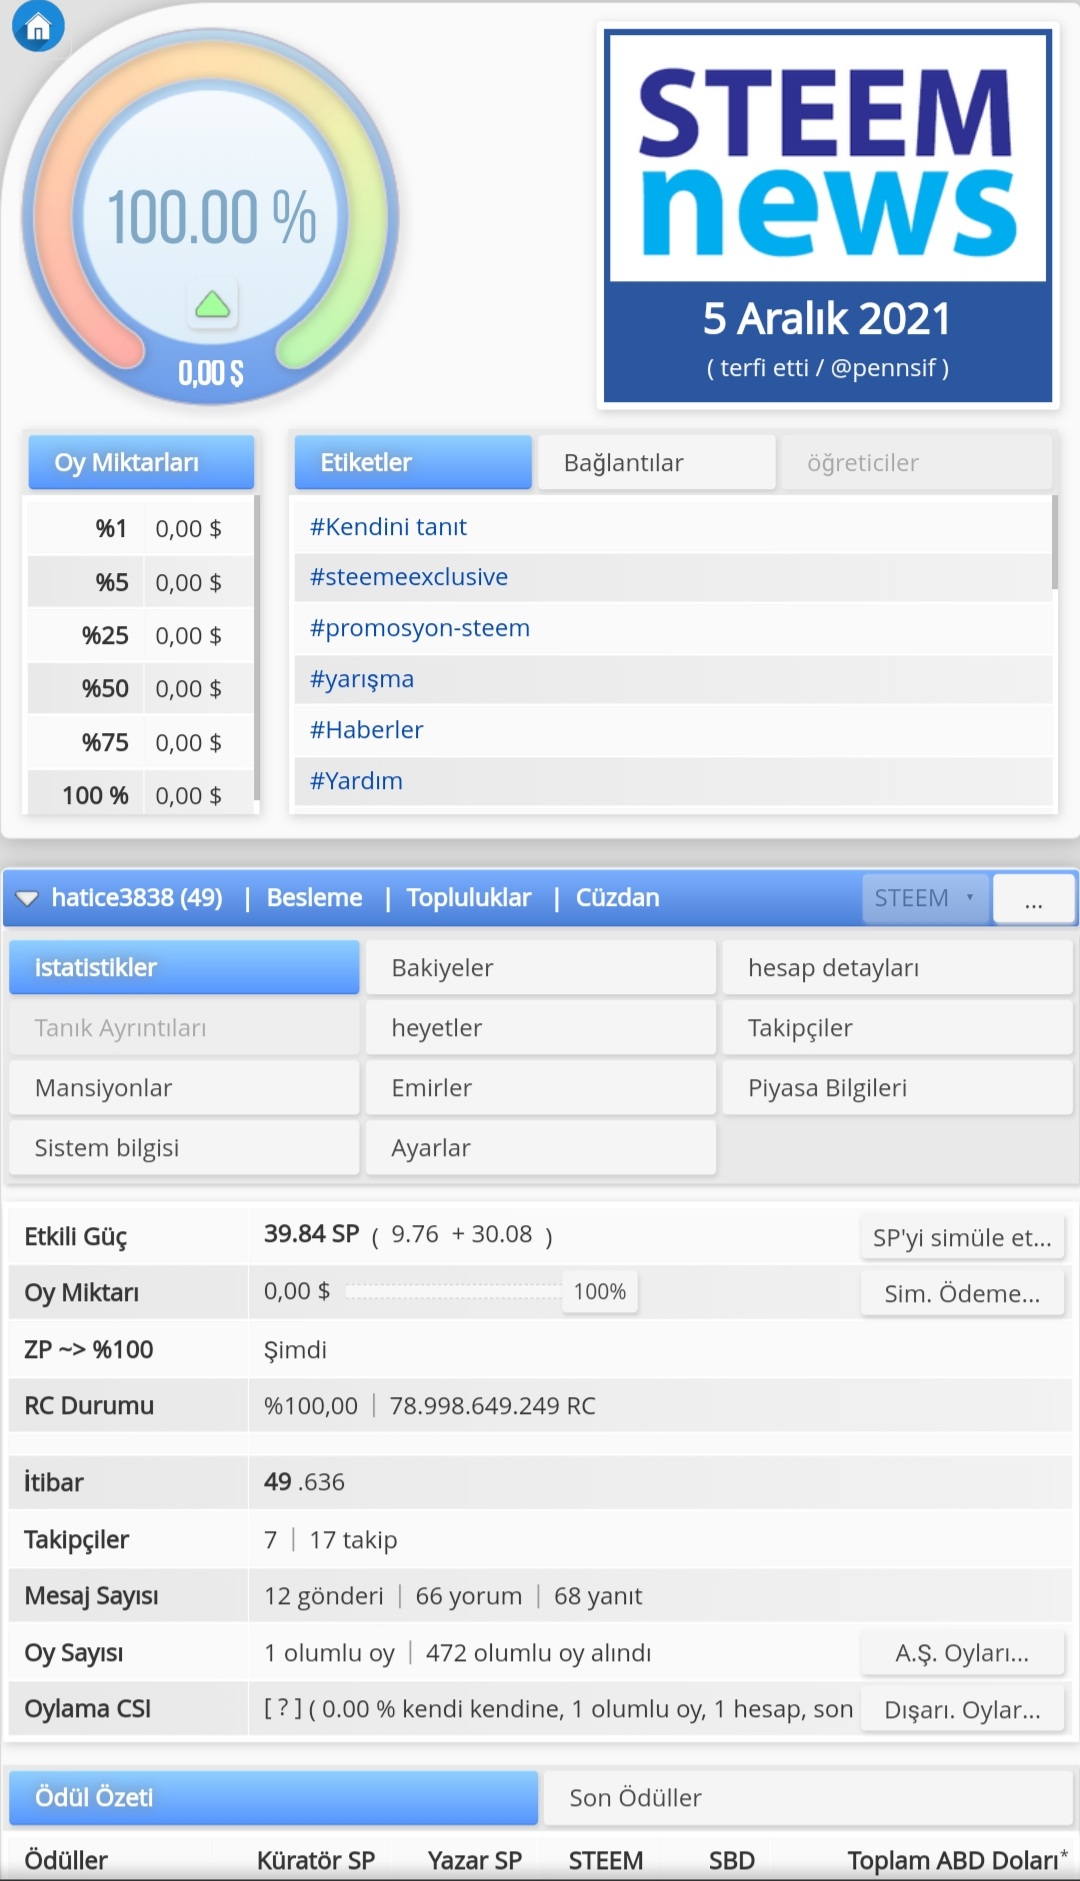Select the %25 vote amount row
This screenshot has width=1080, height=1881.
coord(140,635)
